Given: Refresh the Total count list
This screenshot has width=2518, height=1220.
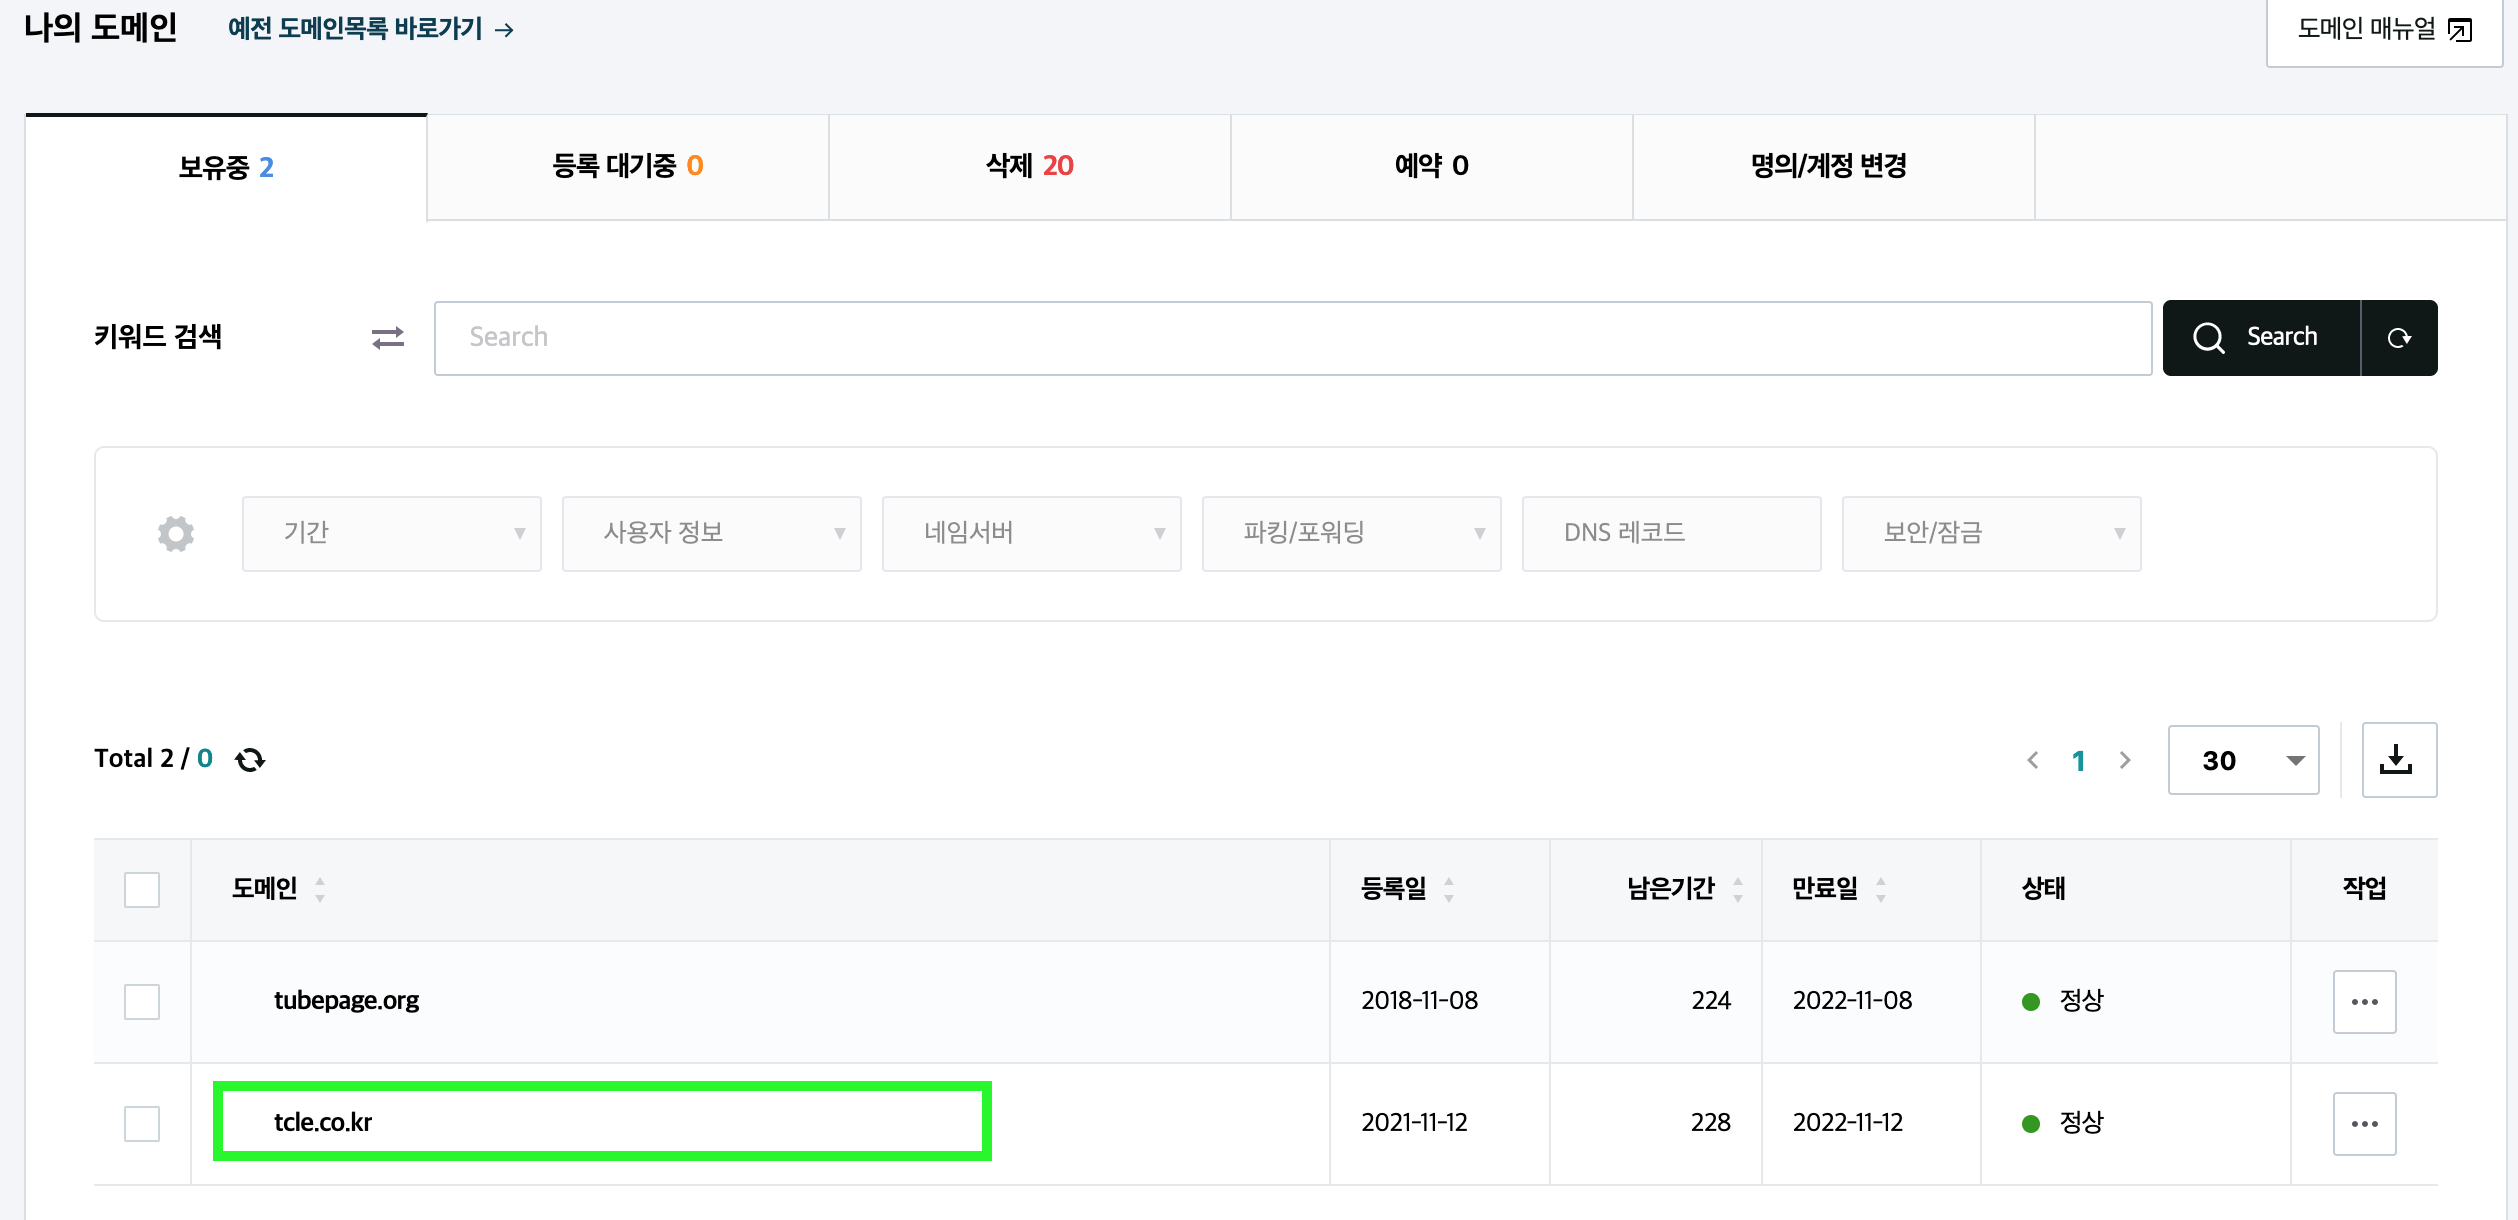Looking at the screenshot, I should point(250,760).
